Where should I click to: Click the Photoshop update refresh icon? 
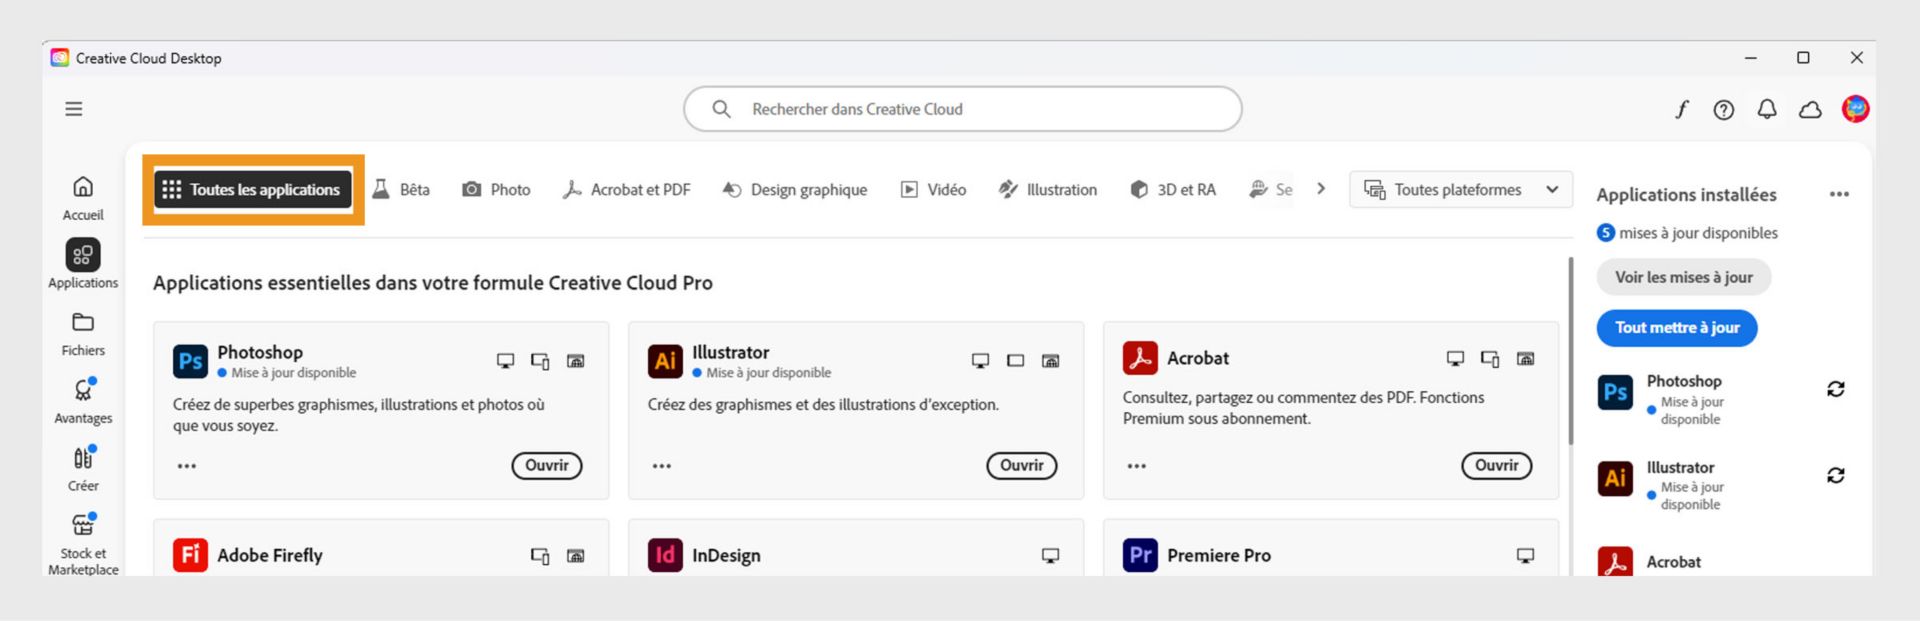coord(1836,389)
